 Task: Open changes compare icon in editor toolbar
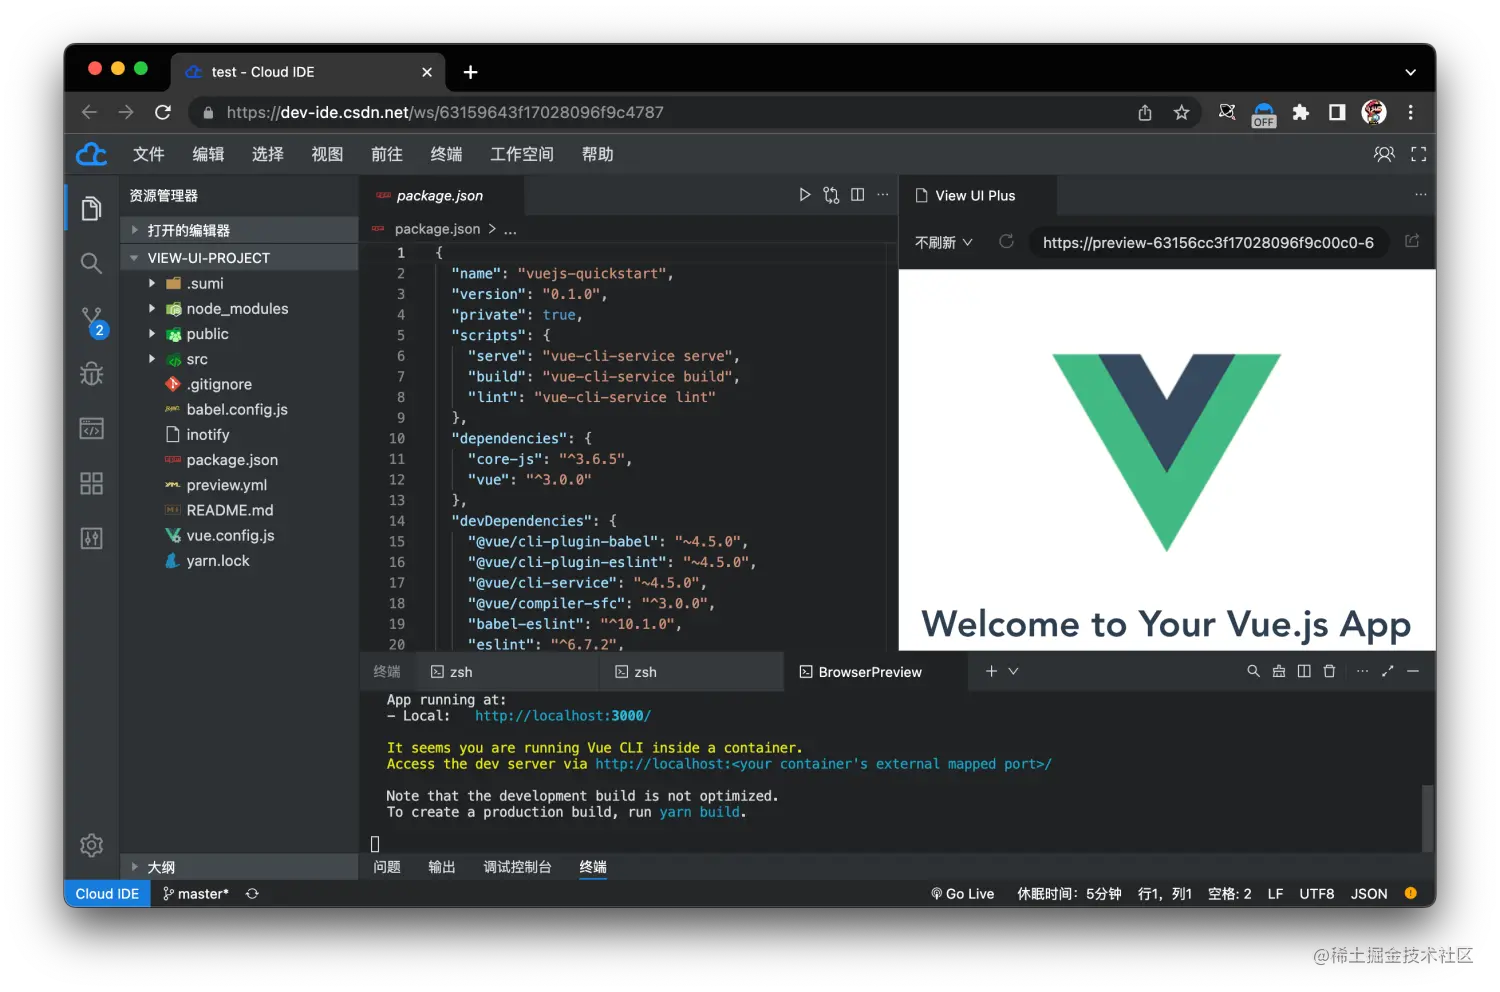point(831,195)
